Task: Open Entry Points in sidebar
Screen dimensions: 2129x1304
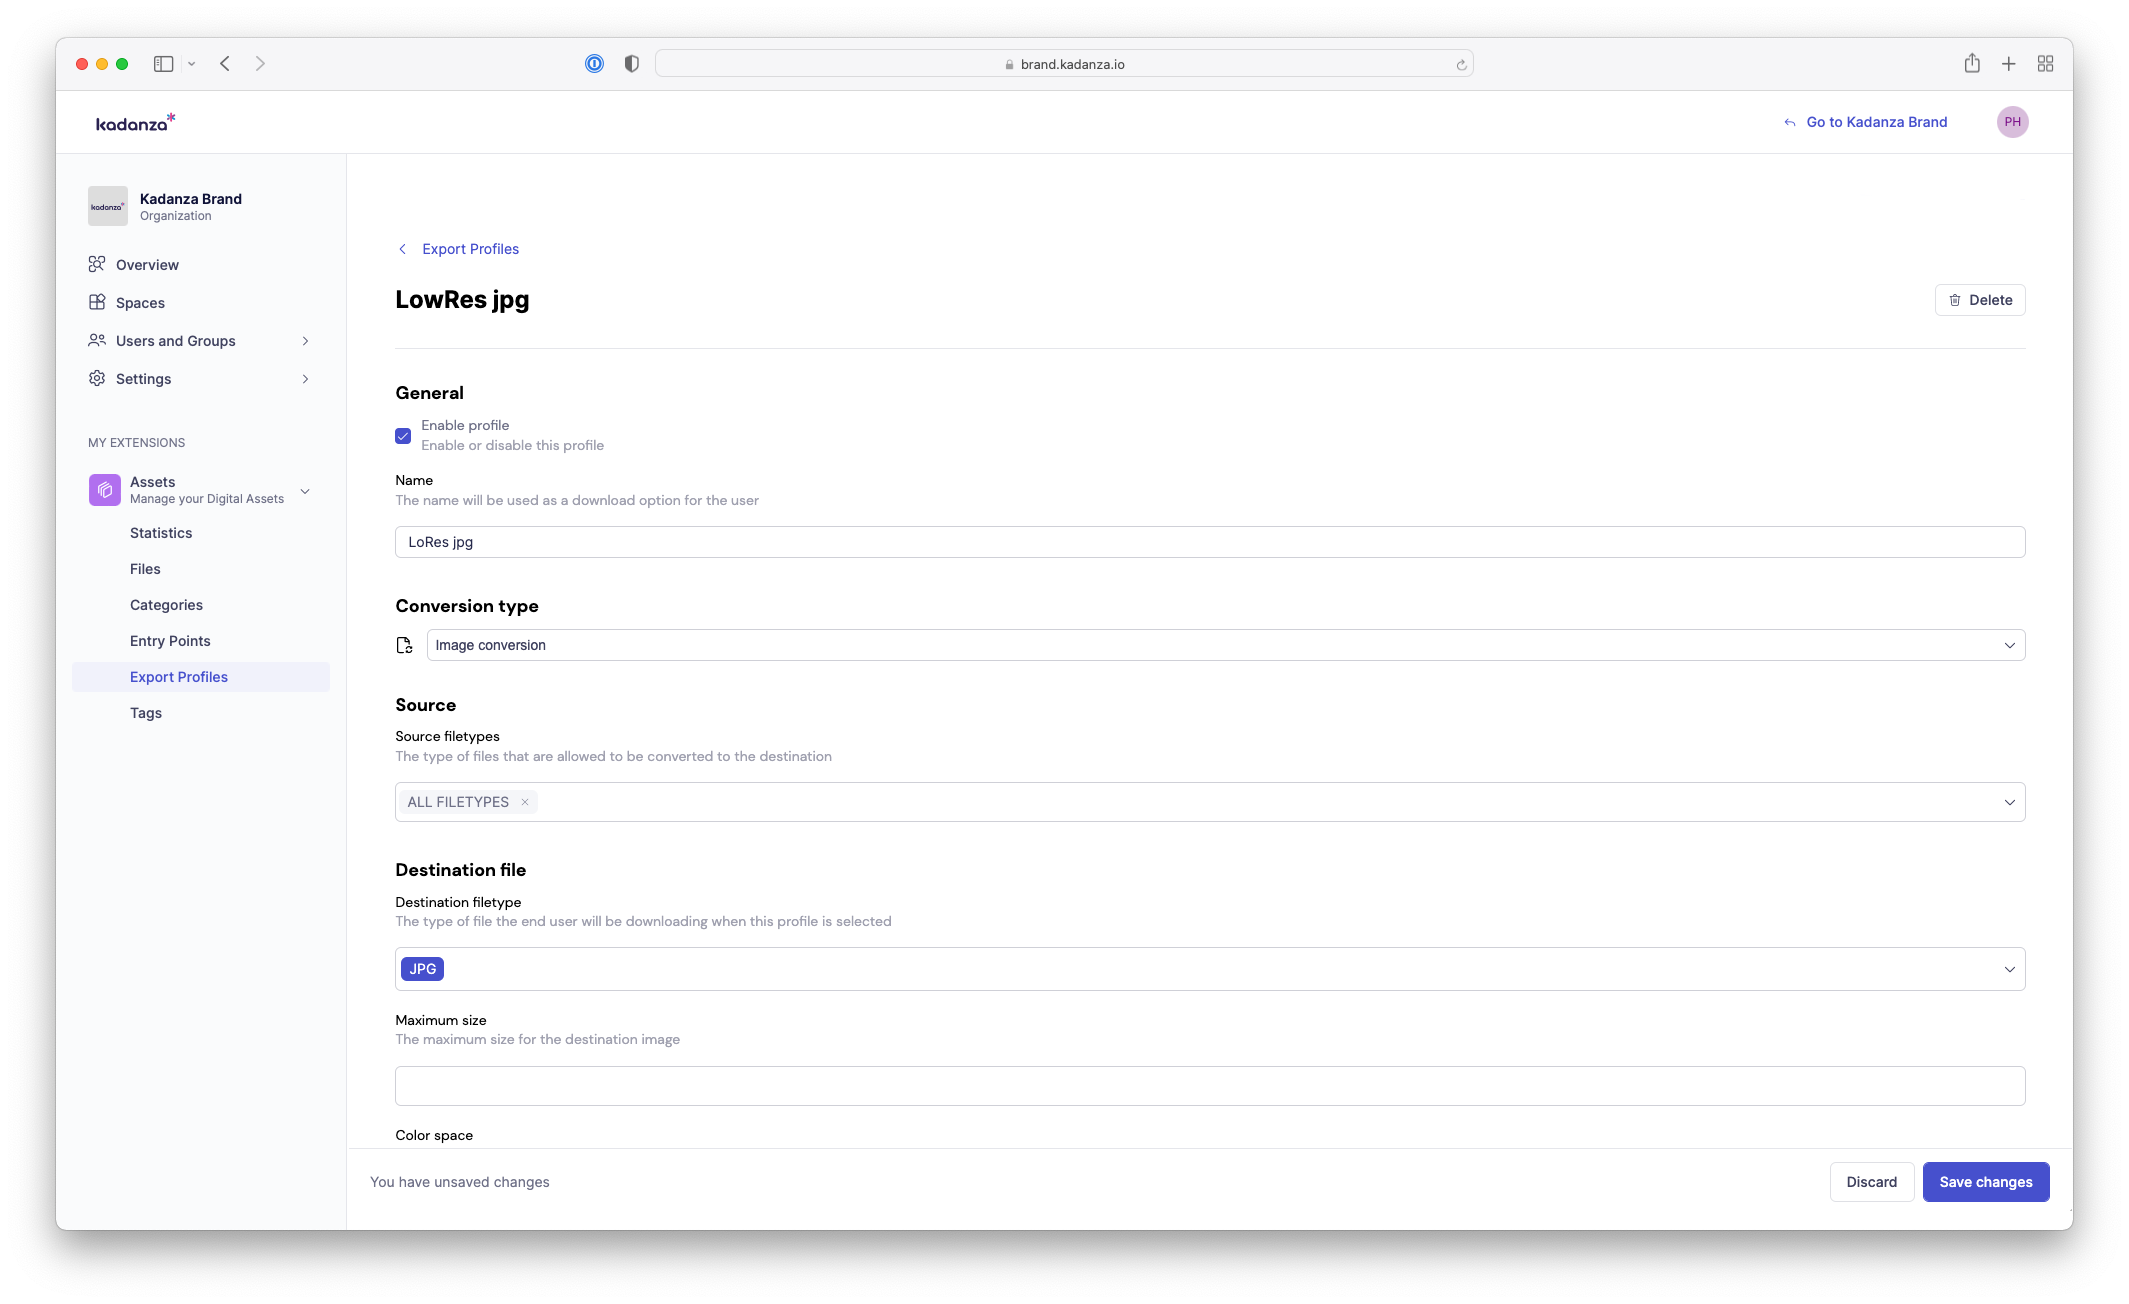Action: coord(170,641)
